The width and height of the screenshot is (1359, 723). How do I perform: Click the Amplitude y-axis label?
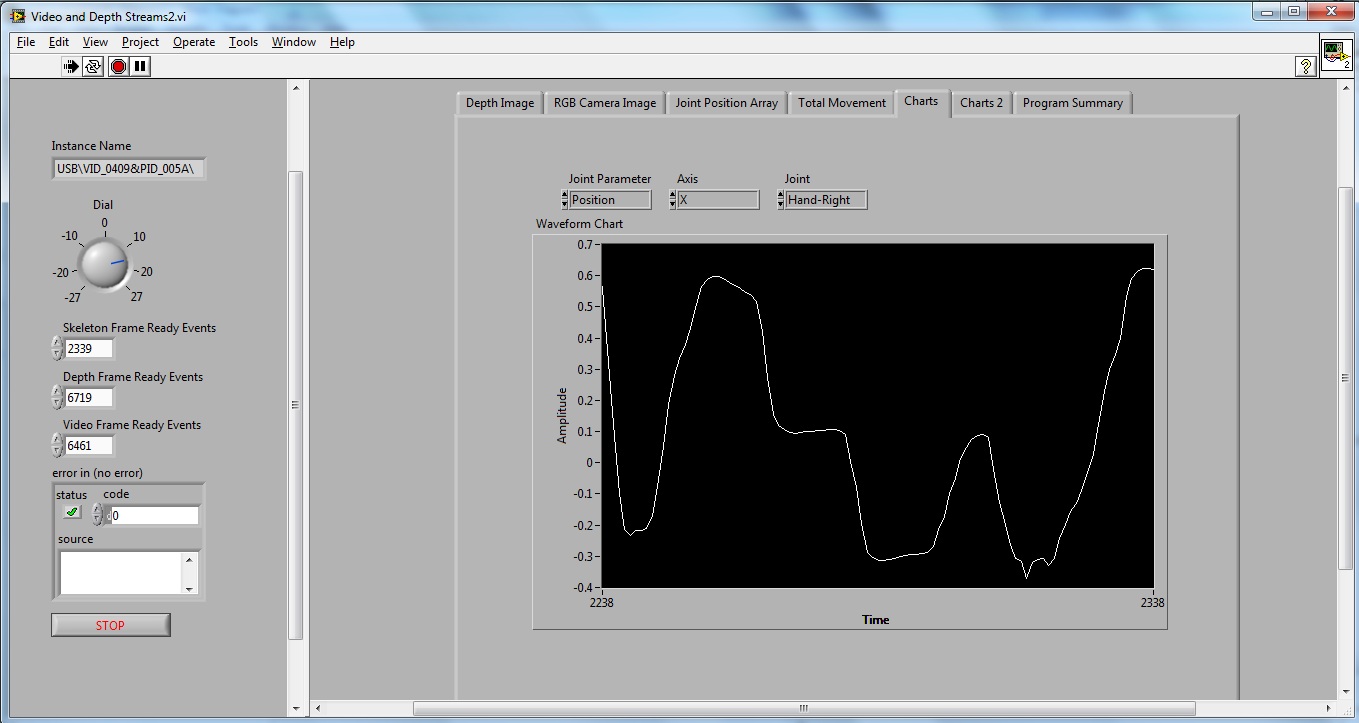coord(562,415)
